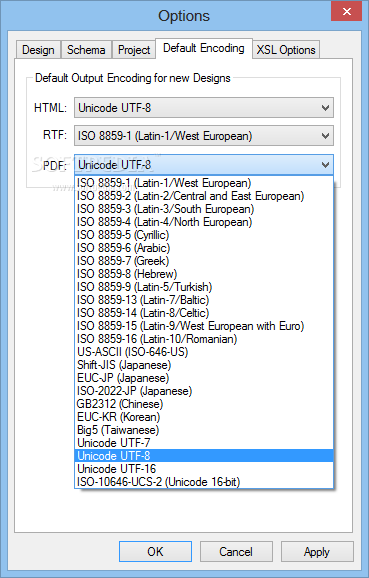Collapse the PDF encoding dropdown arrow

click(x=325, y=165)
